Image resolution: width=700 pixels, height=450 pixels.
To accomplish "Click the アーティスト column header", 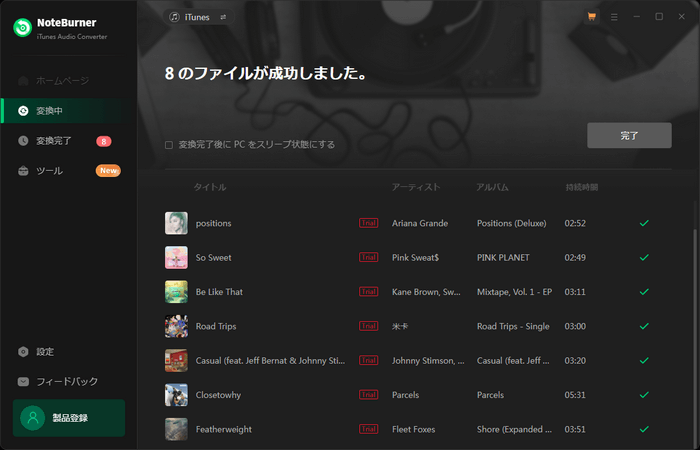I will [416, 187].
